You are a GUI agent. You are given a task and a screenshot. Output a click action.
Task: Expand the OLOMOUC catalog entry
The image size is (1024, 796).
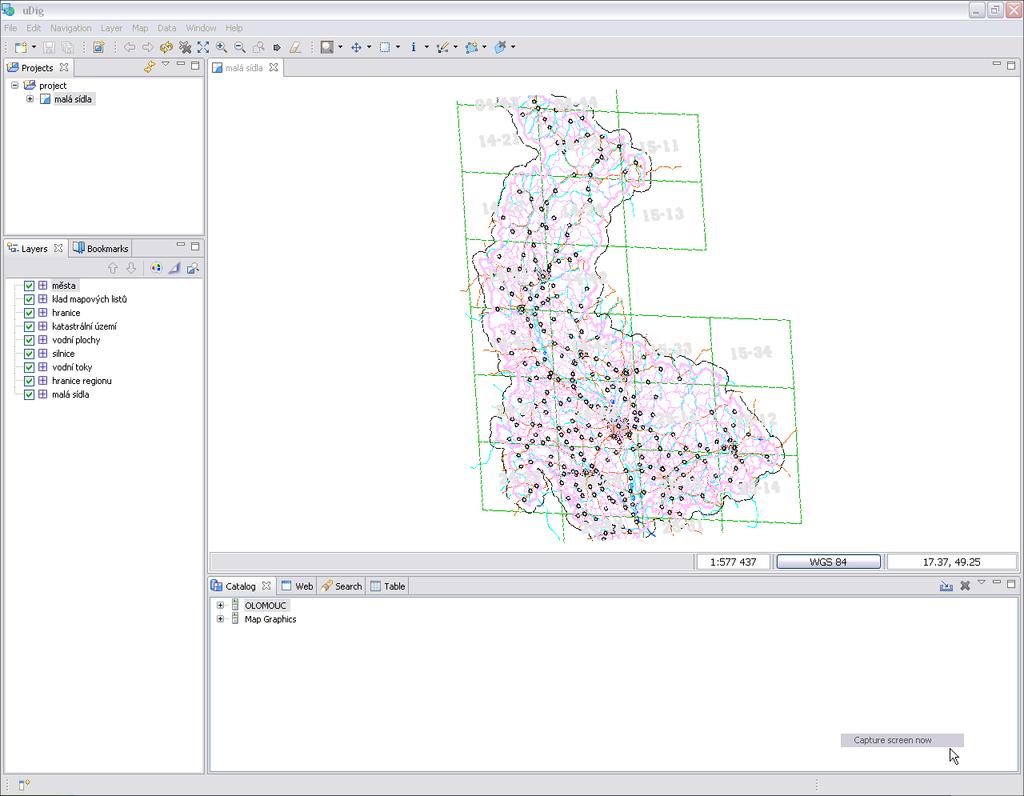pyautogui.click(x=220, y=605)
